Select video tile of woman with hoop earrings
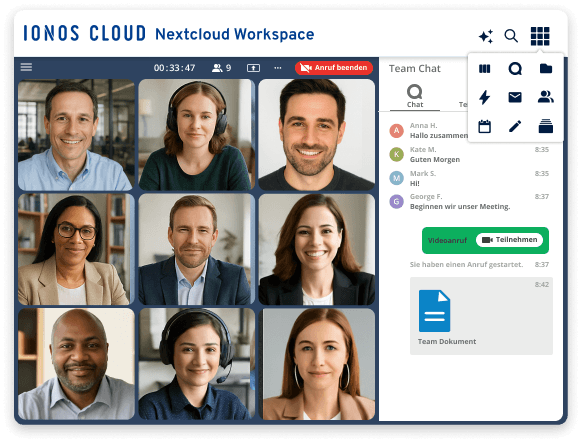This screenshot has height=443, width=582. tap(317, 364)
